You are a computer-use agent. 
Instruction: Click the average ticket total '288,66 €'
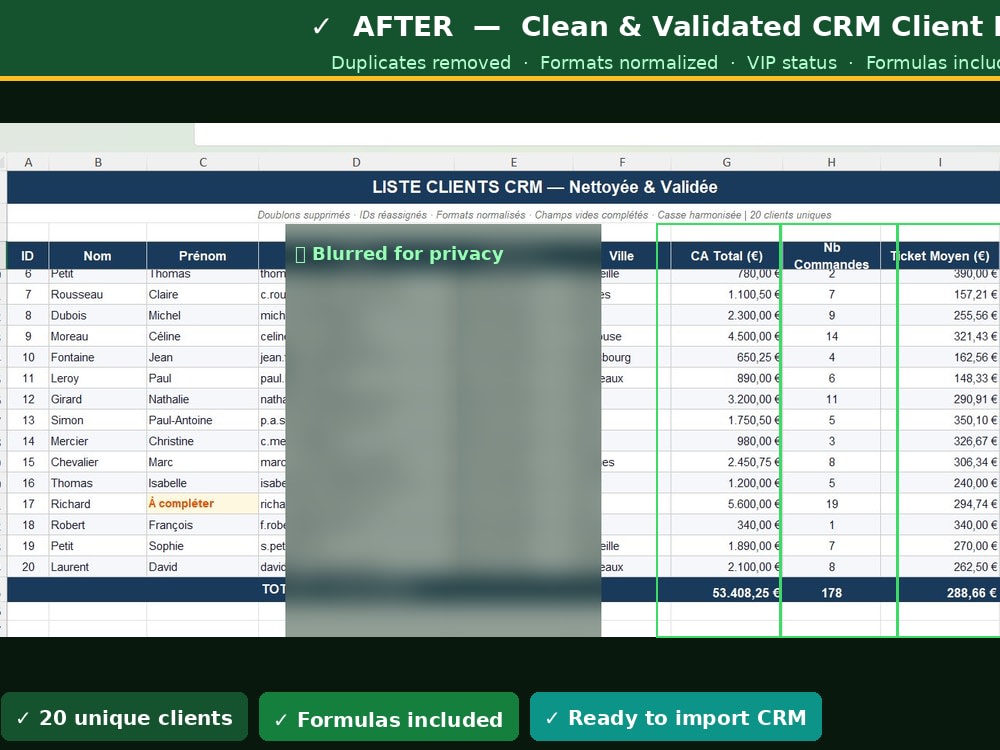(x=940, y=592)
